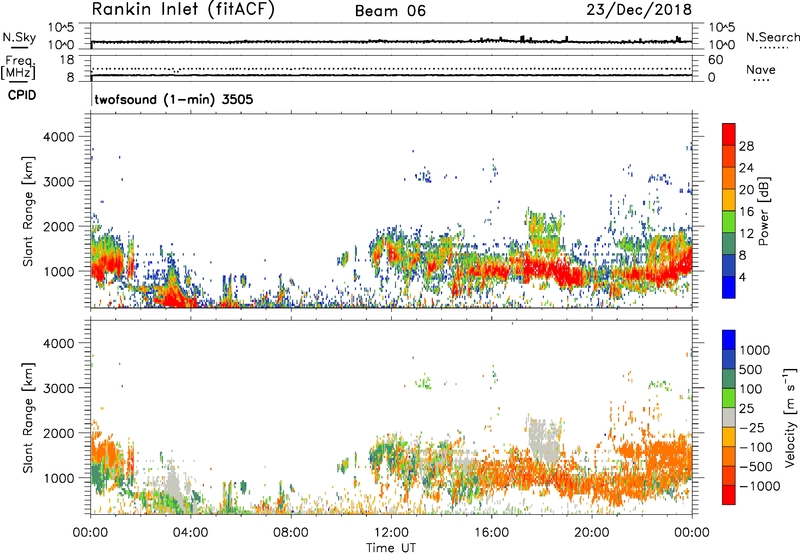Click the 'Freq. [MHz]' label
800x554 pixels.
coord(18,68)
